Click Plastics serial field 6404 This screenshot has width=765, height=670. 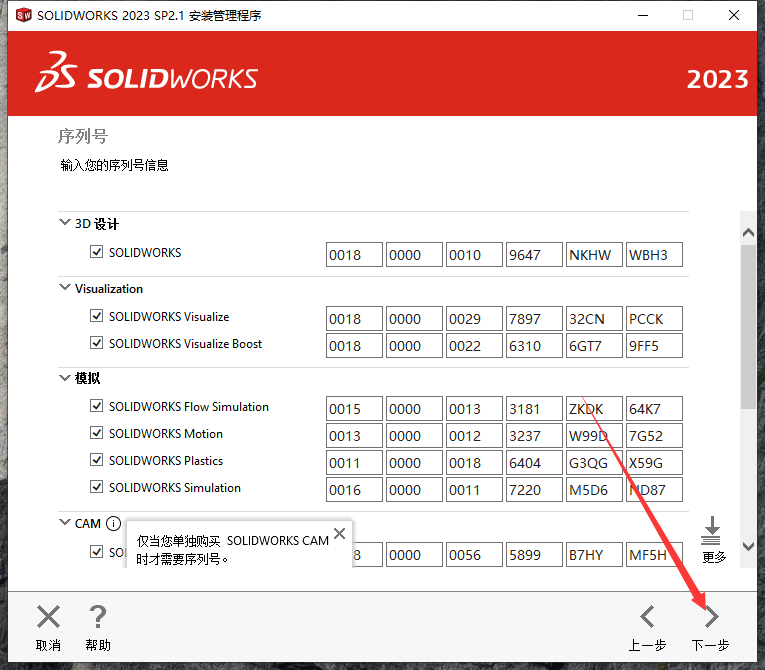534,463
